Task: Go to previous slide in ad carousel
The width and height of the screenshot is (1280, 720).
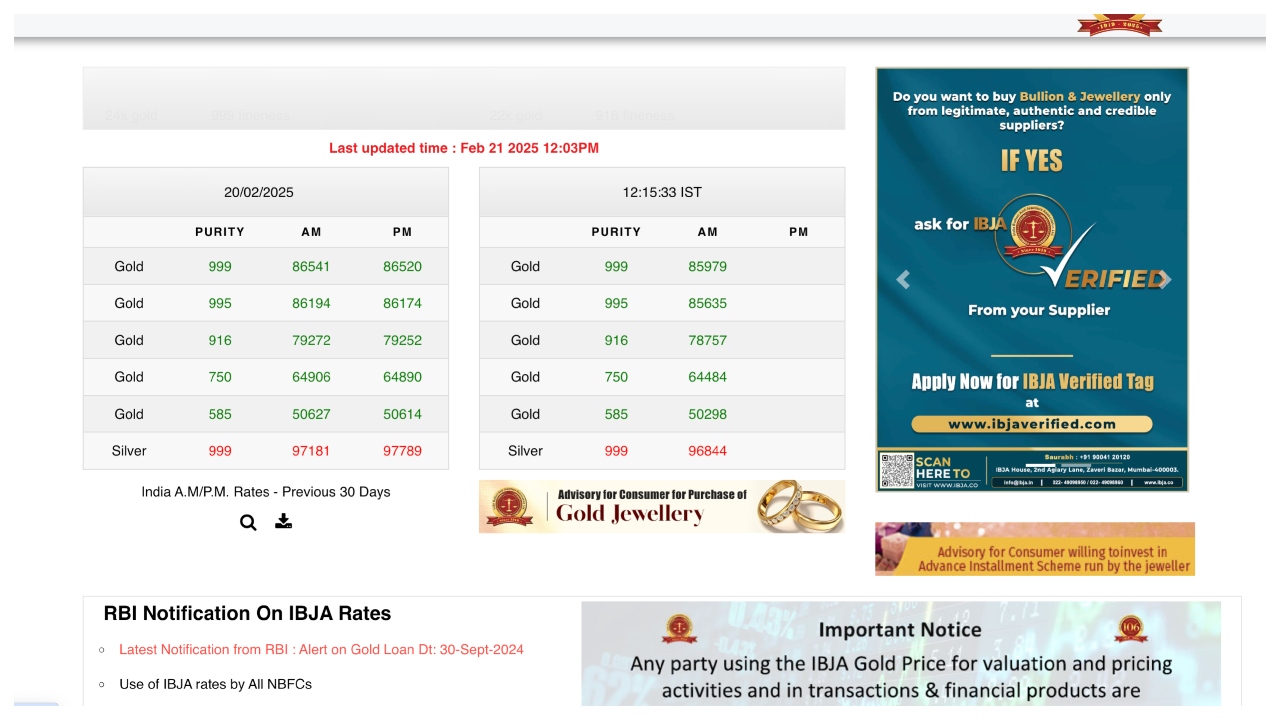Action: click(x=903, y=280)
